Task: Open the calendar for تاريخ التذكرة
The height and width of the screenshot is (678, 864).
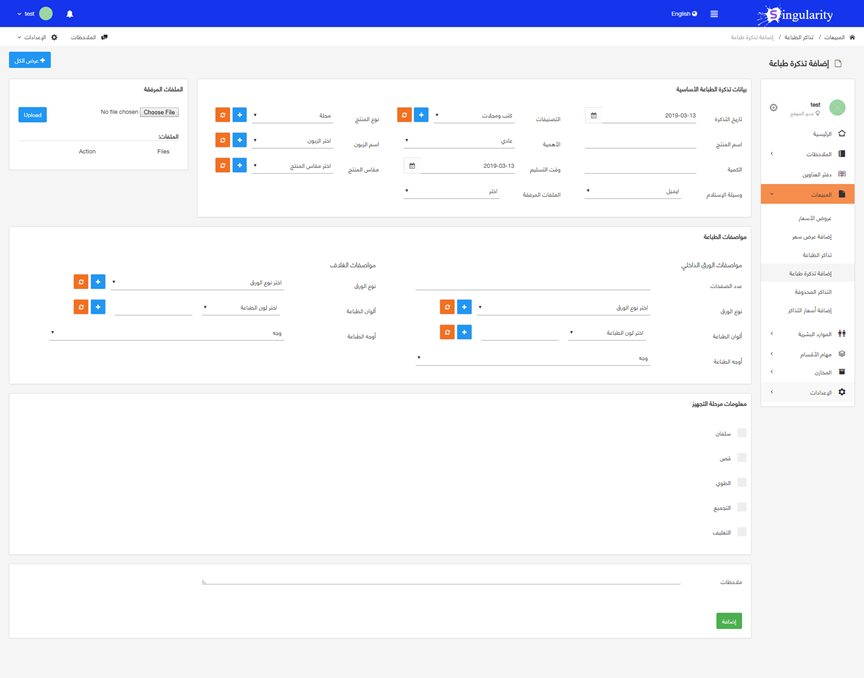Action: [593, 116]
